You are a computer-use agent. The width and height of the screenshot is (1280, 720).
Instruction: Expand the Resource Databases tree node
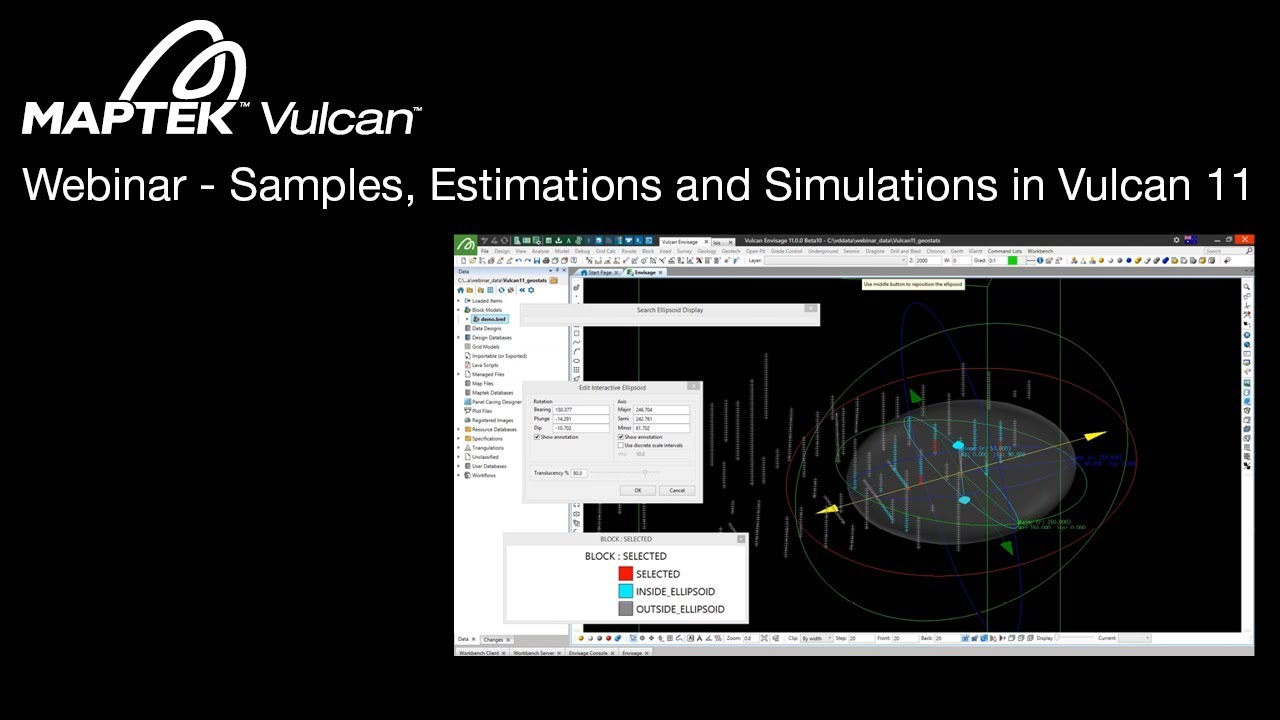pos(458,429)
